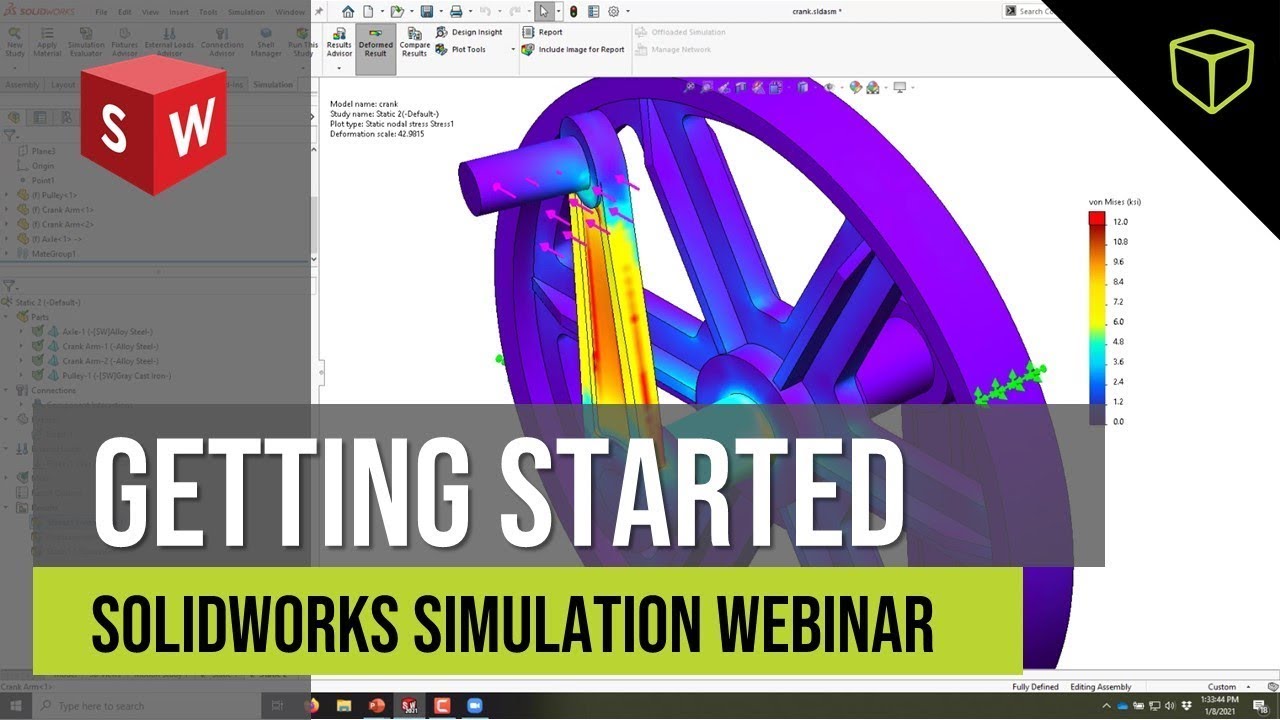The height and width of the screenshot is (720, 1280).
Task: Open the Tools menu
Action: tap(208, 12)
